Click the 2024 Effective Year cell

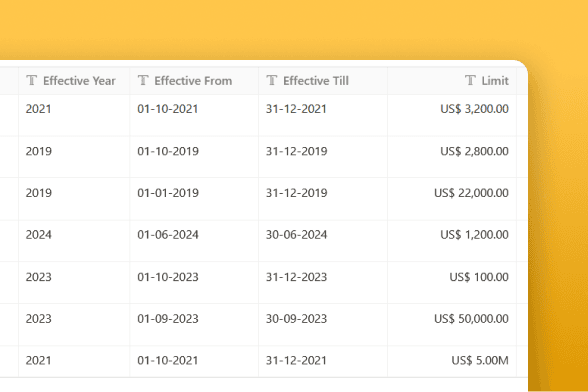74,241
